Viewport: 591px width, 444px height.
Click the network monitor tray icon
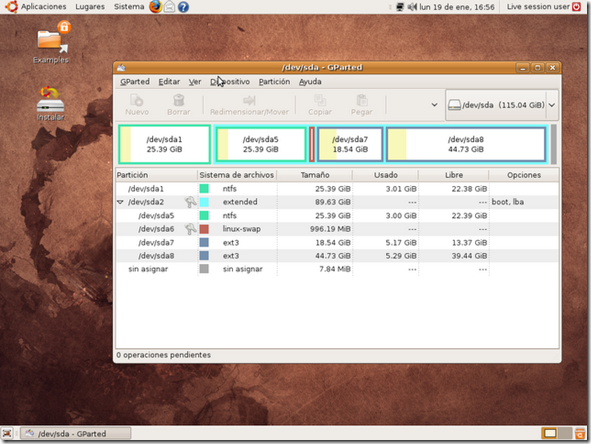(x=400, y=7)
